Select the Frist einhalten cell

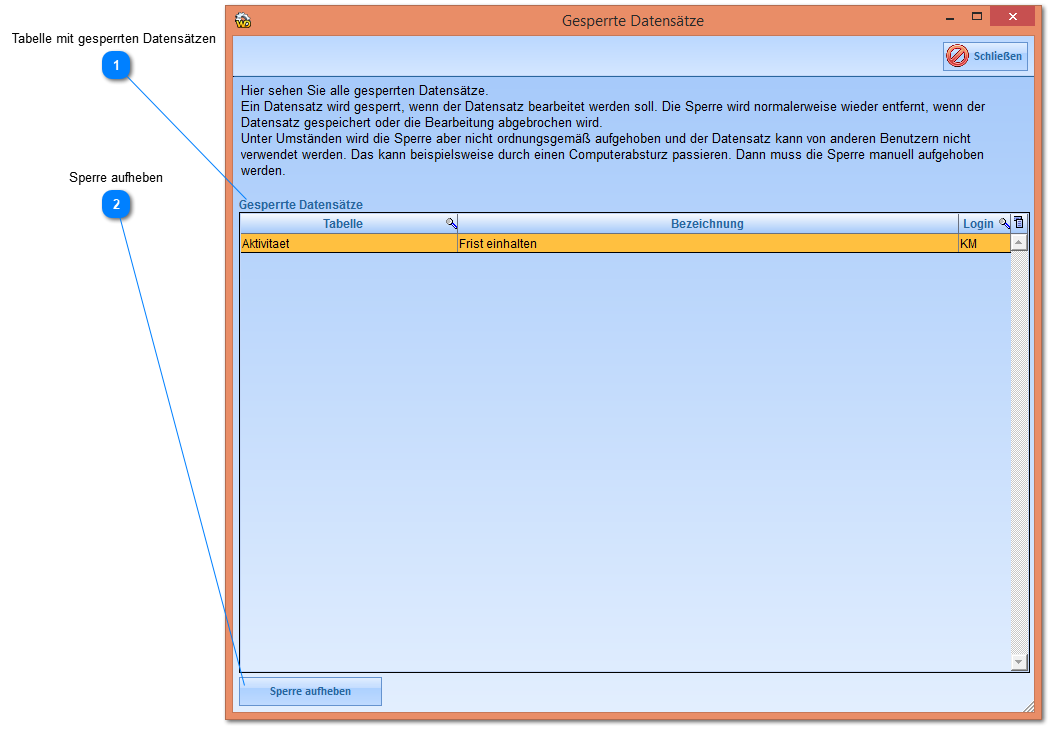[x=708, y=243]
